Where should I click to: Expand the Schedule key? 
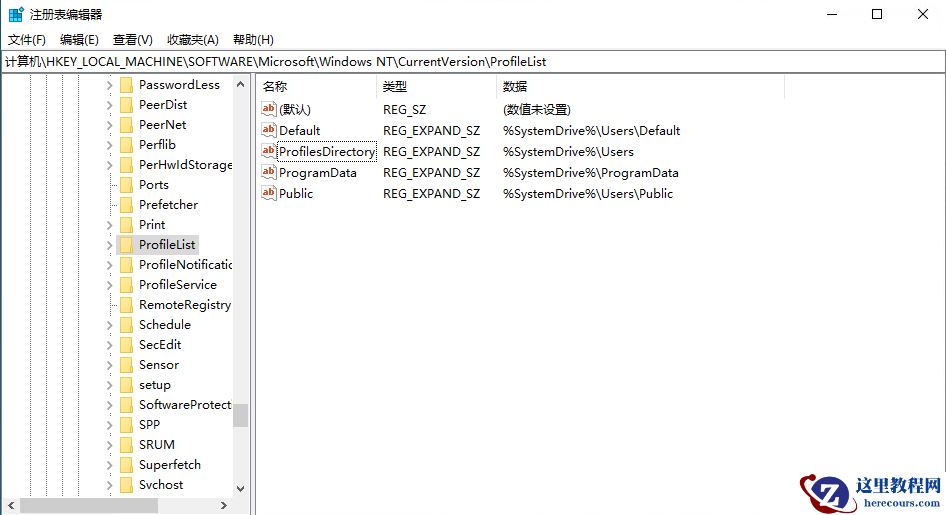pos(109,325)
